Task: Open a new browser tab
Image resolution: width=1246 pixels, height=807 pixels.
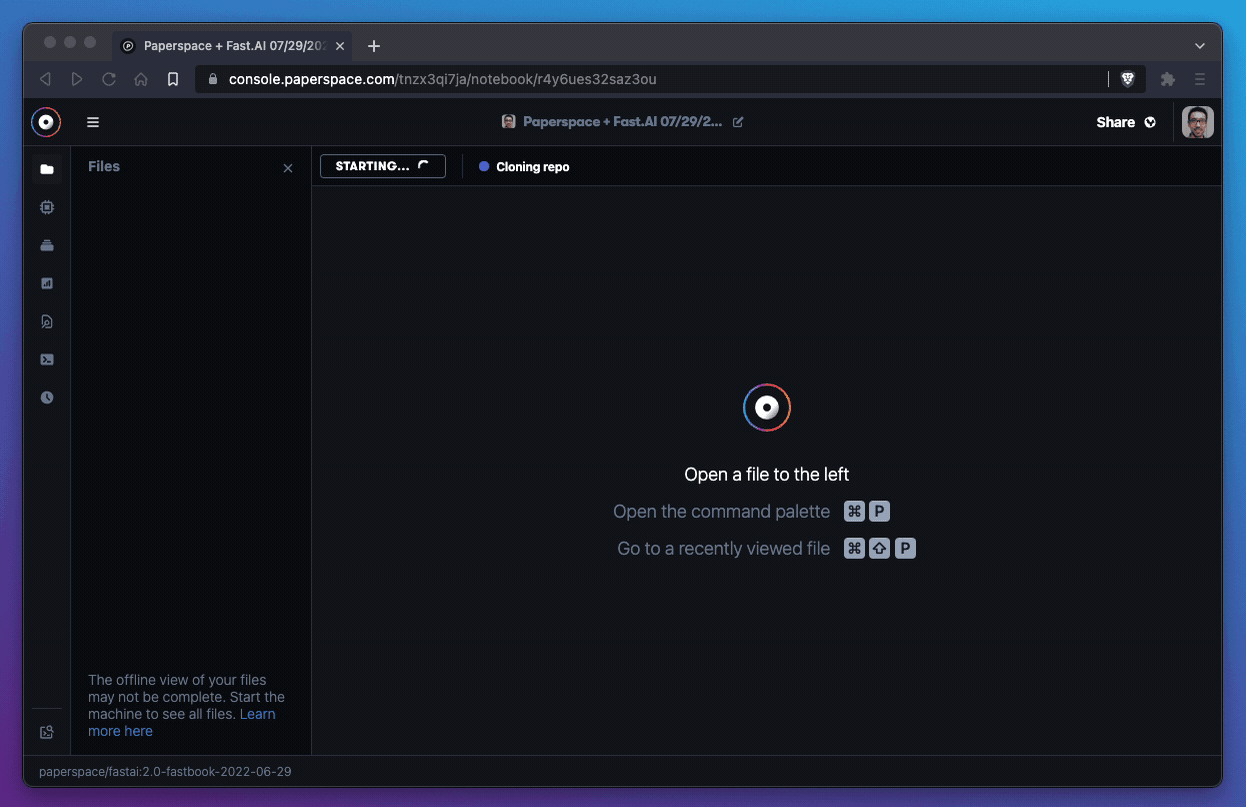Action: pyautogui.click(x=374, y=46)
